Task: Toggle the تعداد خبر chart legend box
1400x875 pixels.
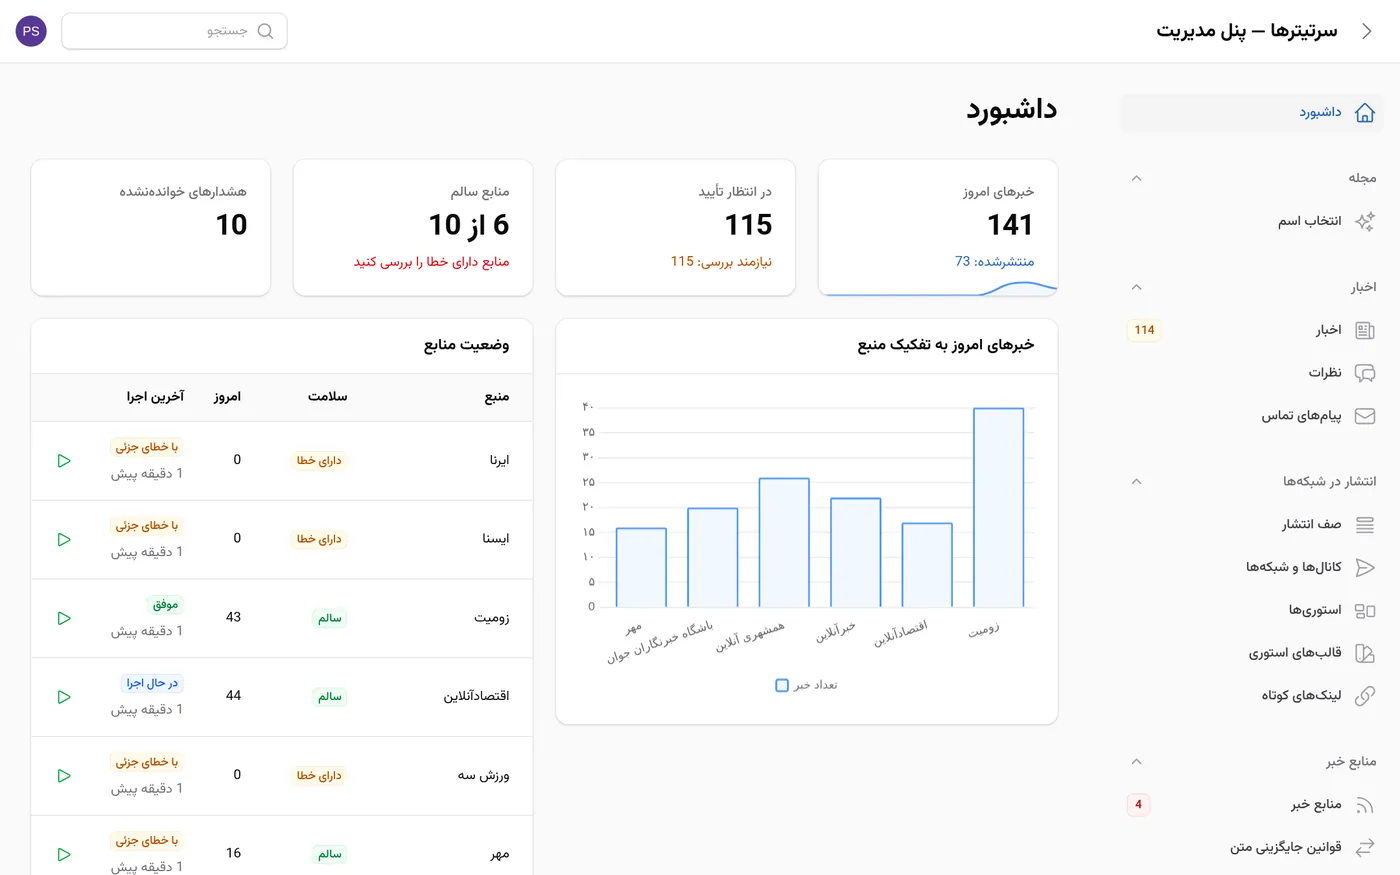Action: pyautogui.click(x=782, y=685)
